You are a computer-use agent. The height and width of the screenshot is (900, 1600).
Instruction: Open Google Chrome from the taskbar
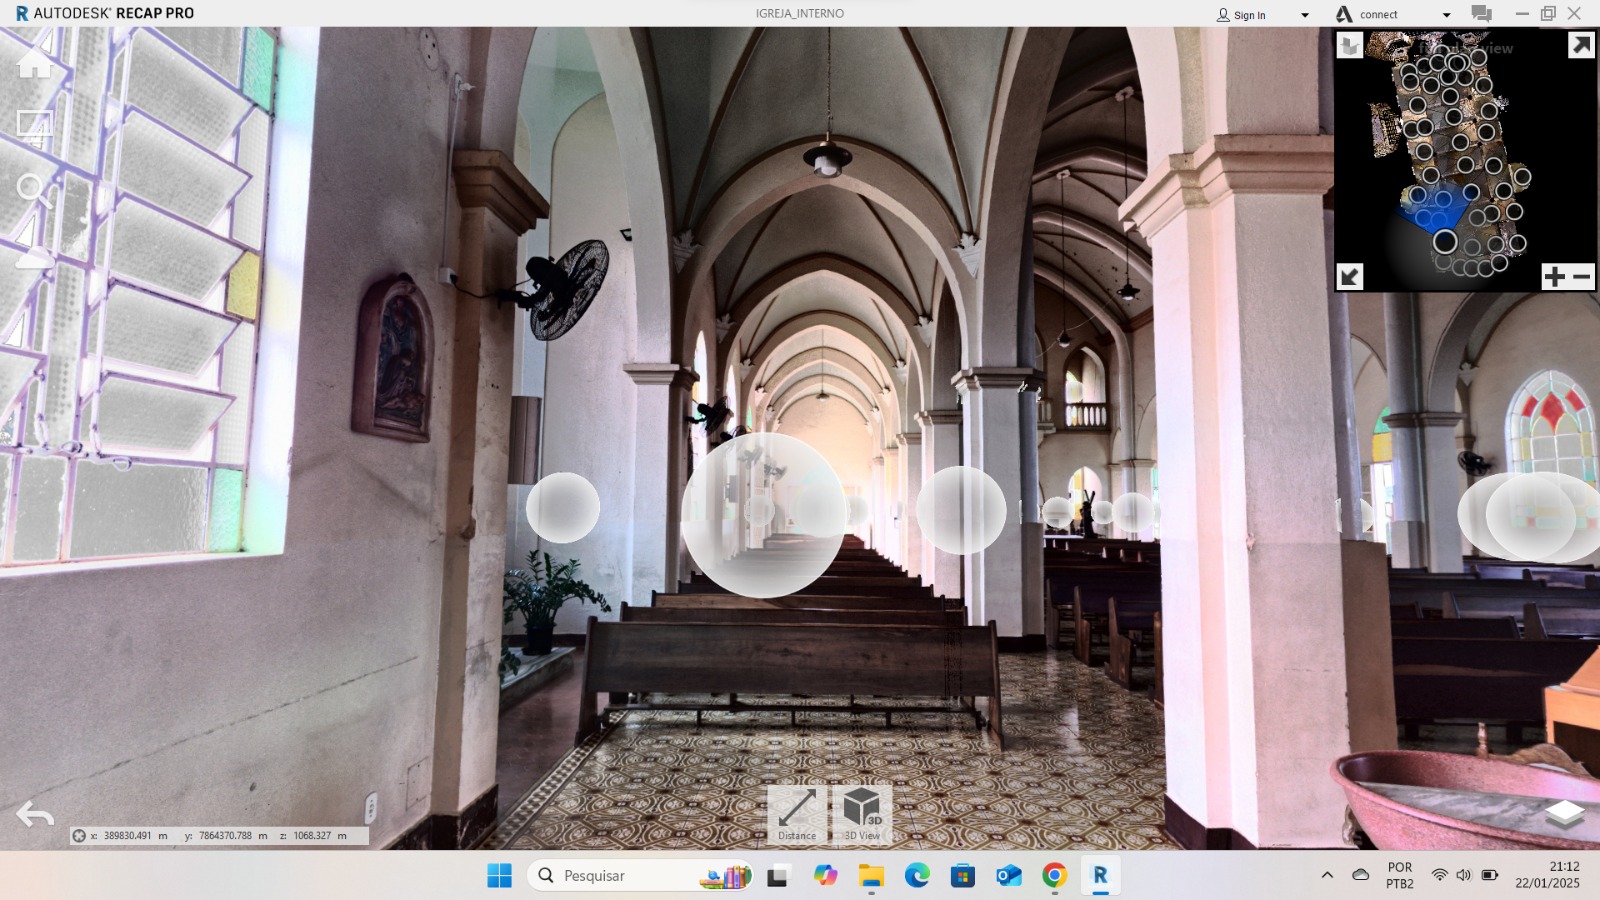(1054, 876)
